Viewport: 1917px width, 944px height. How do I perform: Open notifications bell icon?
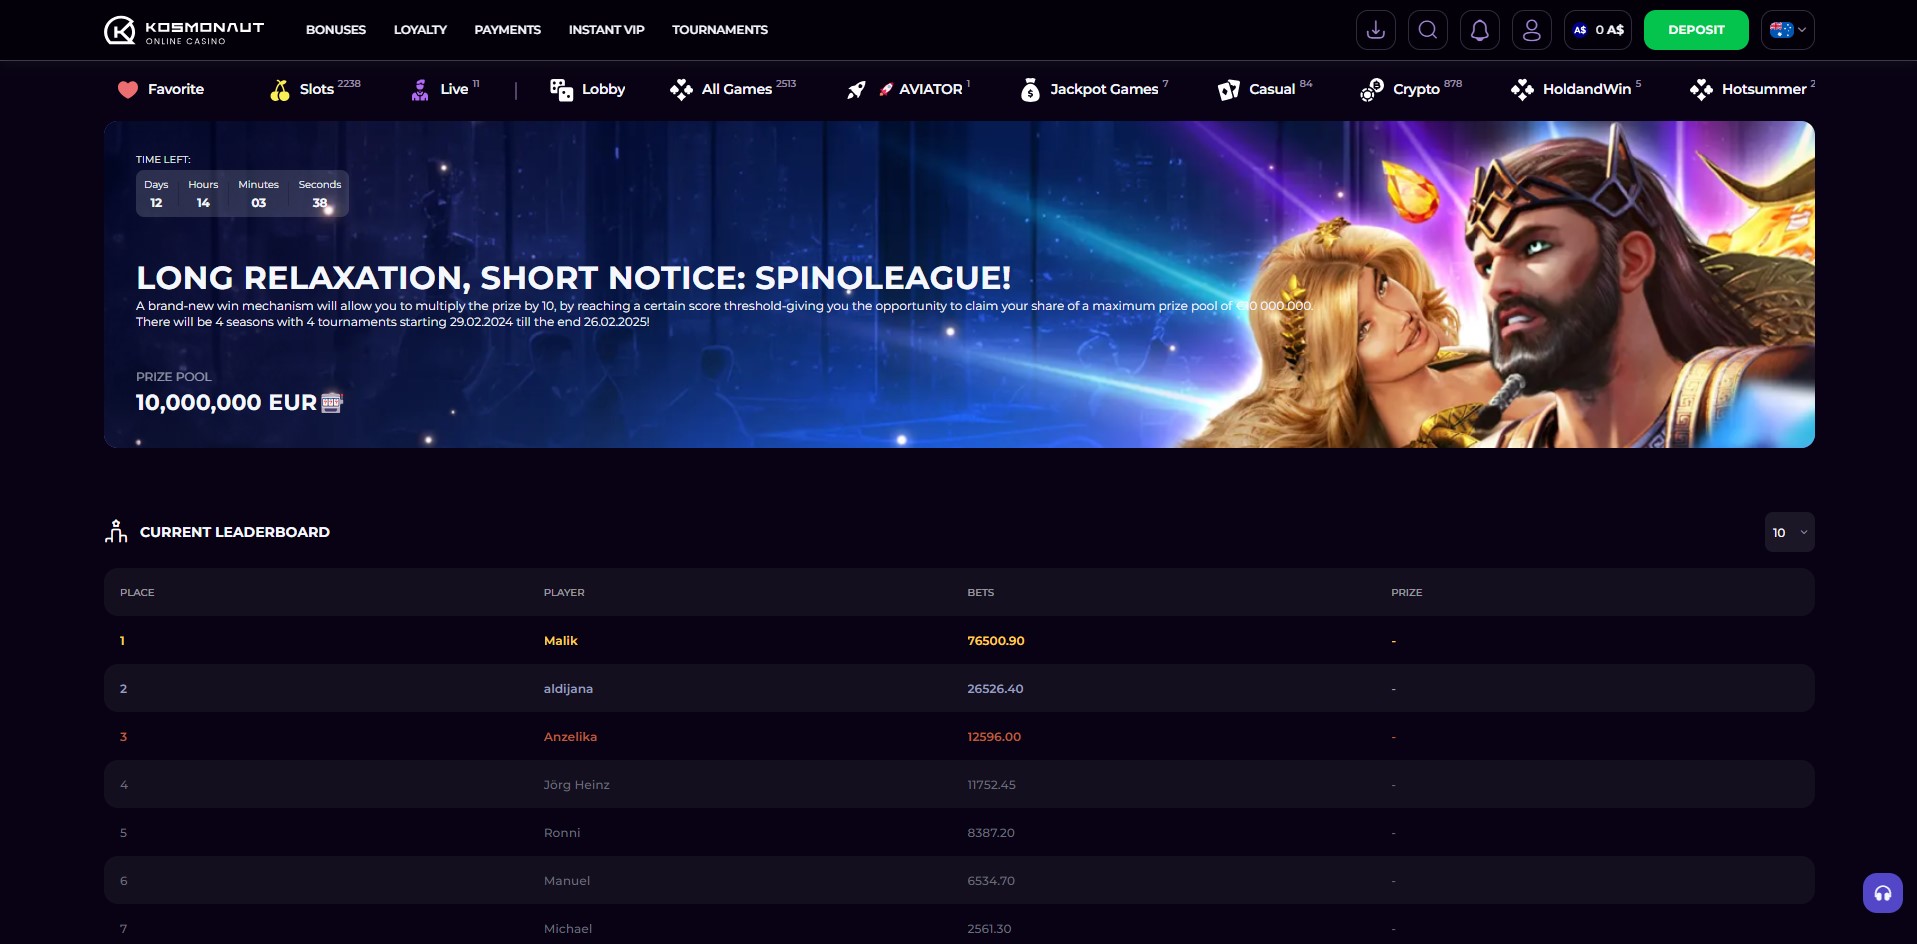coord(1479,30)
